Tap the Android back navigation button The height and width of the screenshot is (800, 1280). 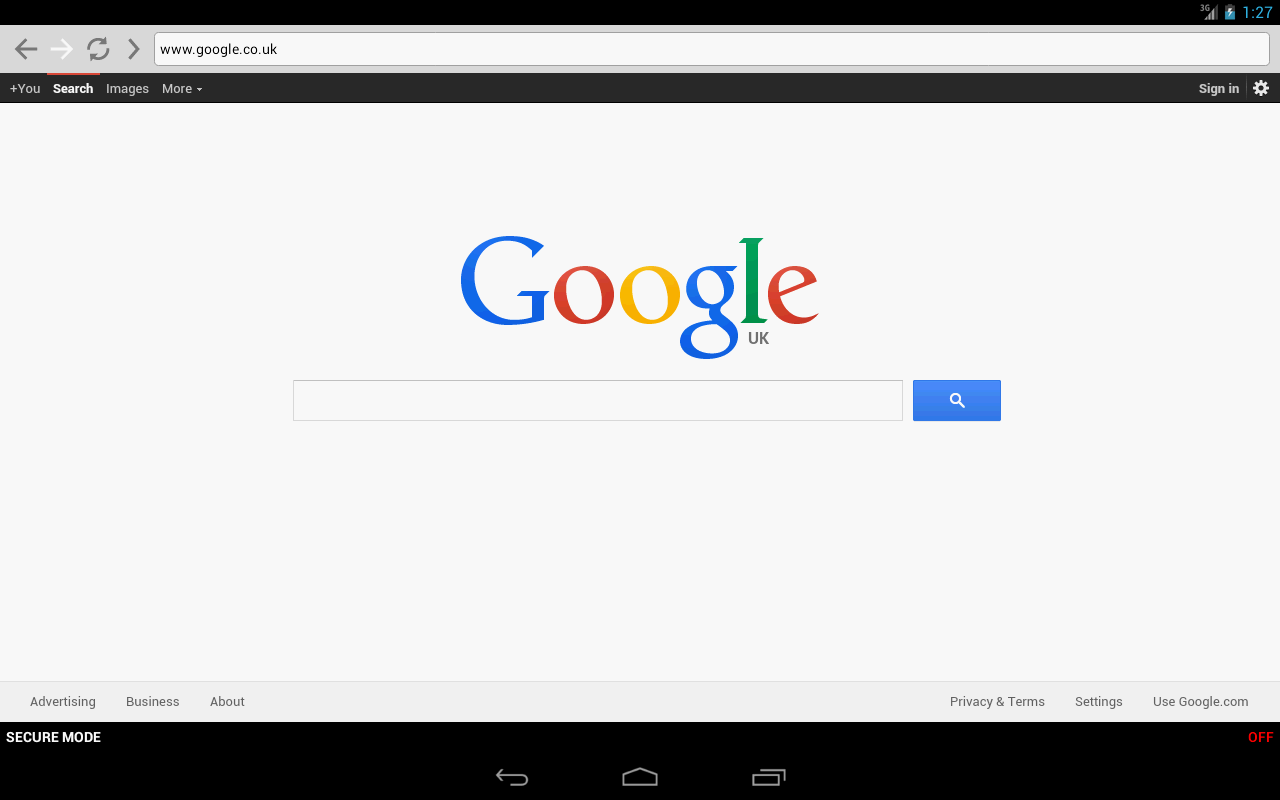pyautogui.click(x=512, y=777)
